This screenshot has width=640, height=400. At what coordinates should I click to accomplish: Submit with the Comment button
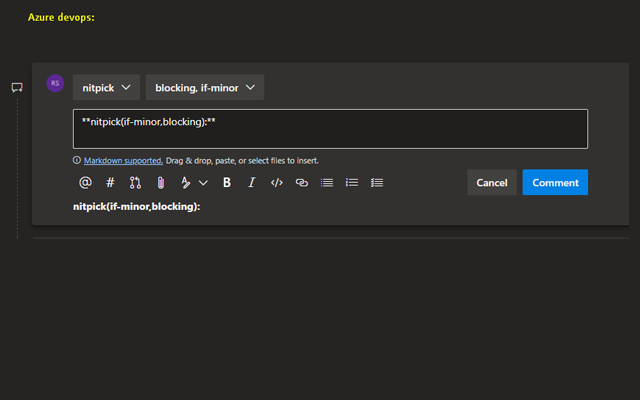coord(555,182)
